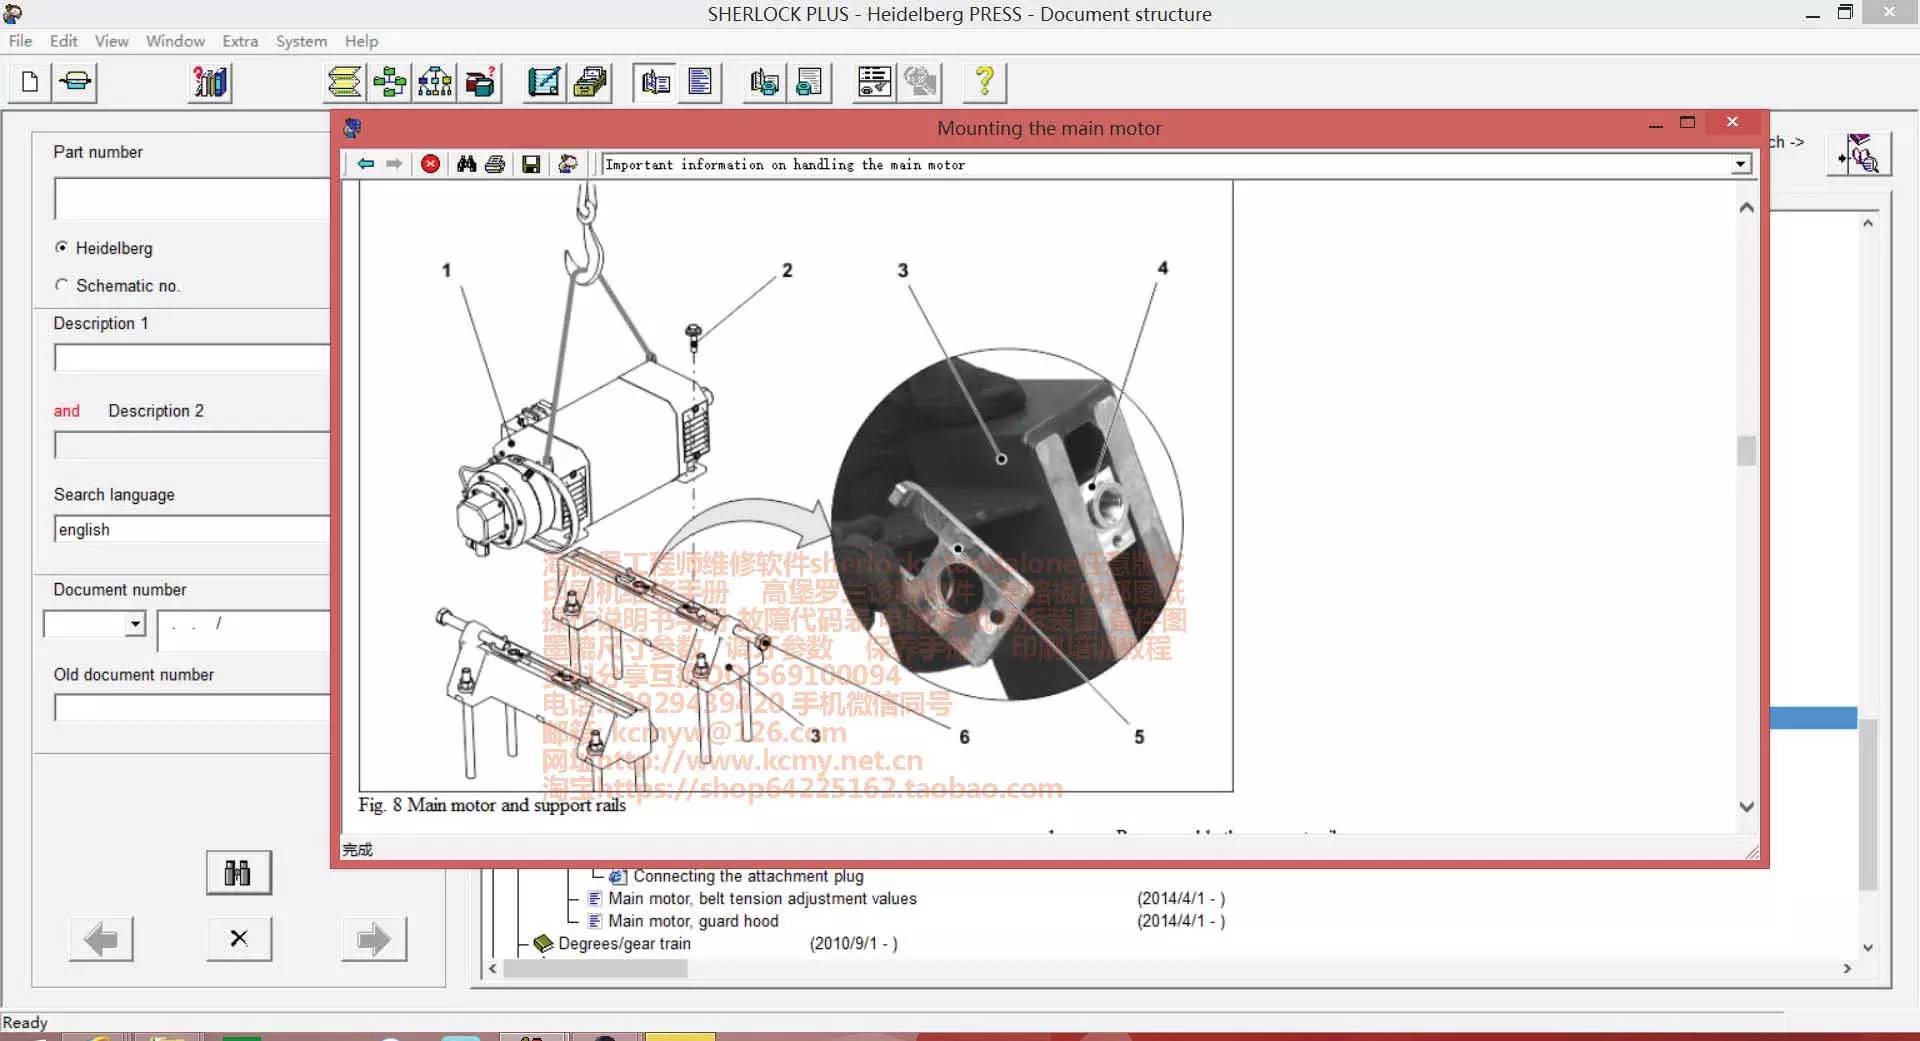Click the Fig. 8 main motor diagram
Viewport: 1920px width, 1041px height.
(796, 486)
